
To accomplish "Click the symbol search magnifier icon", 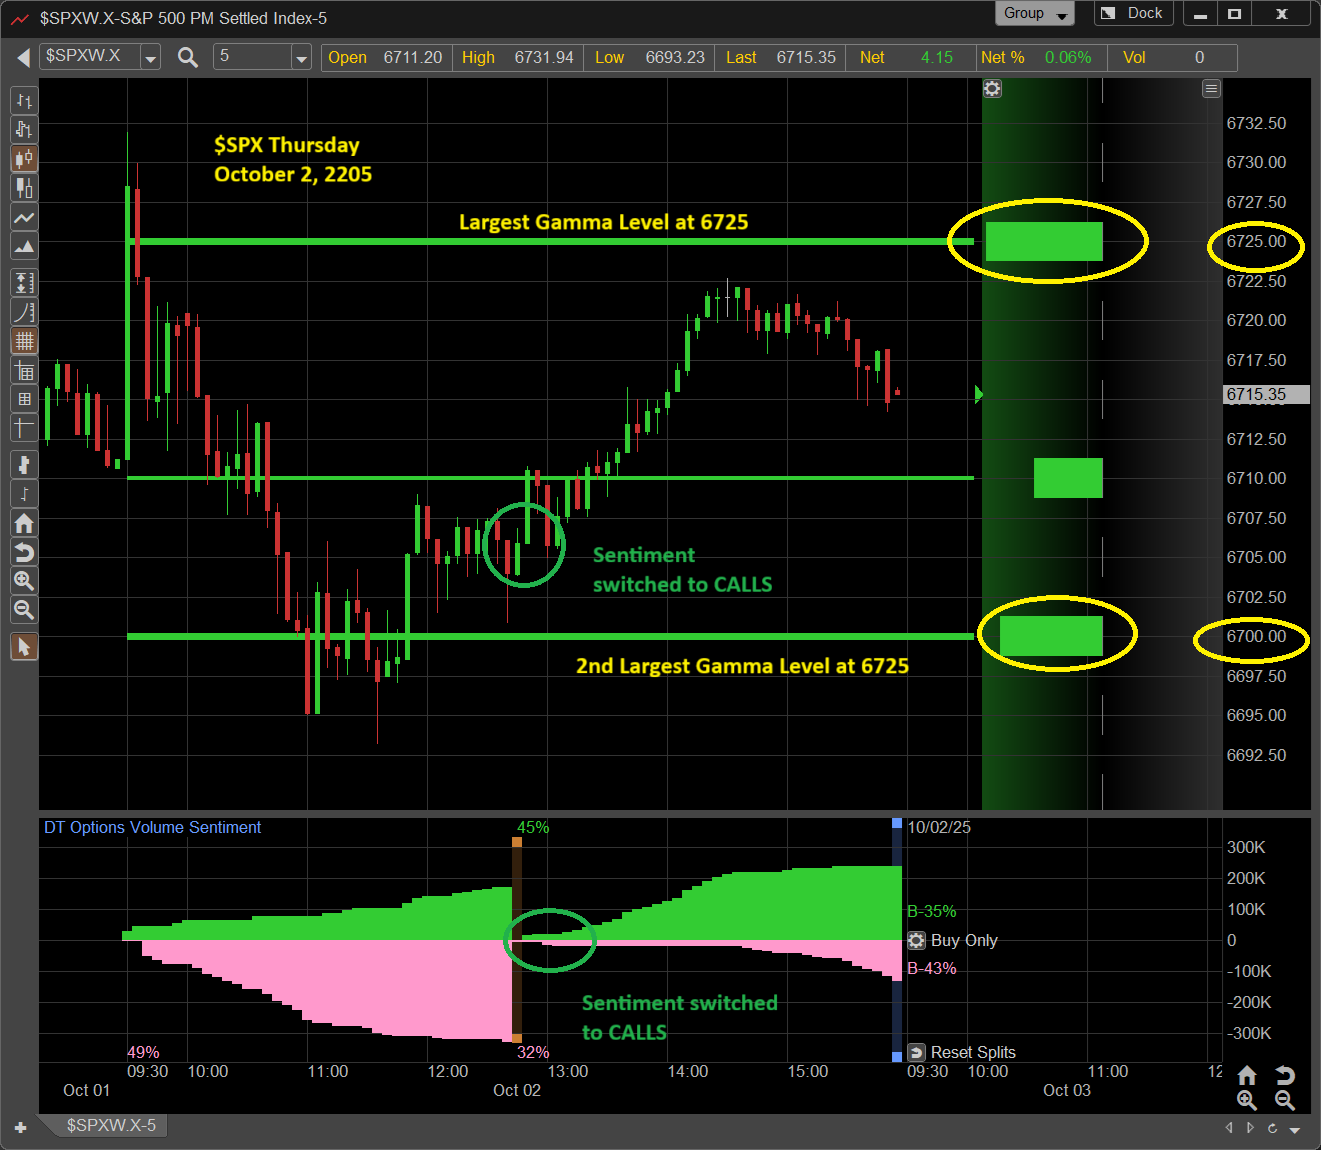I will pos(187,57).
